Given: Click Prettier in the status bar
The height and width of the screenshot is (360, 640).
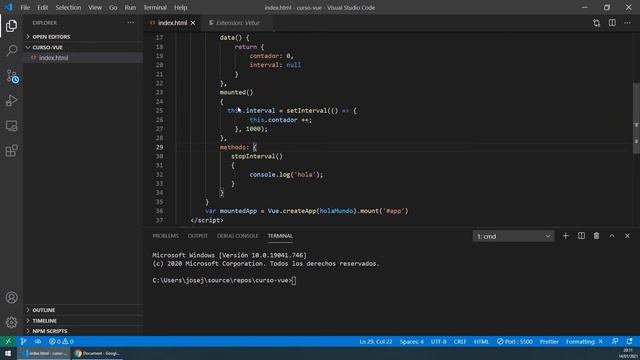Looking at the screenshot, I should point(549,341).
